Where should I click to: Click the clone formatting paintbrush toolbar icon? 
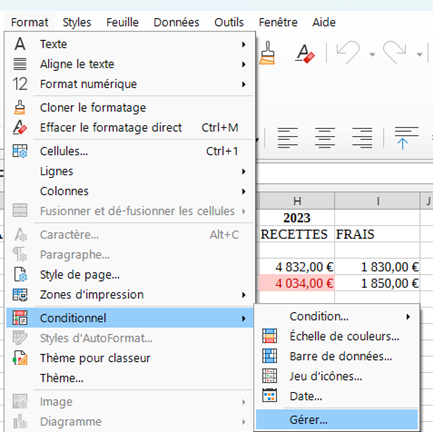(x=267, y=53)
